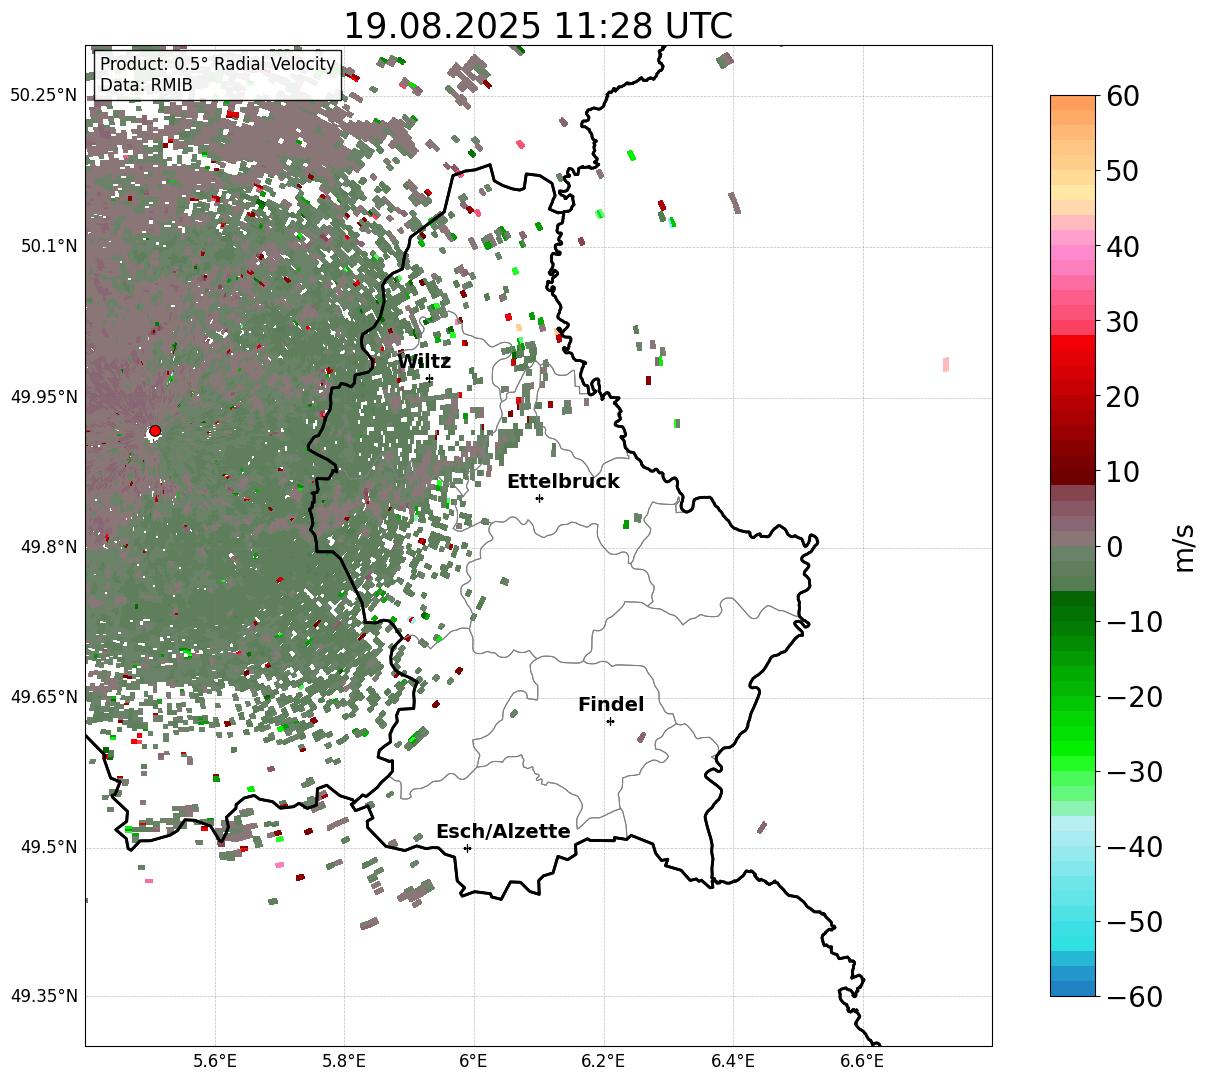Click the 49.5°N latitude label
1207x1081 pixels.
tap(49, 847)
